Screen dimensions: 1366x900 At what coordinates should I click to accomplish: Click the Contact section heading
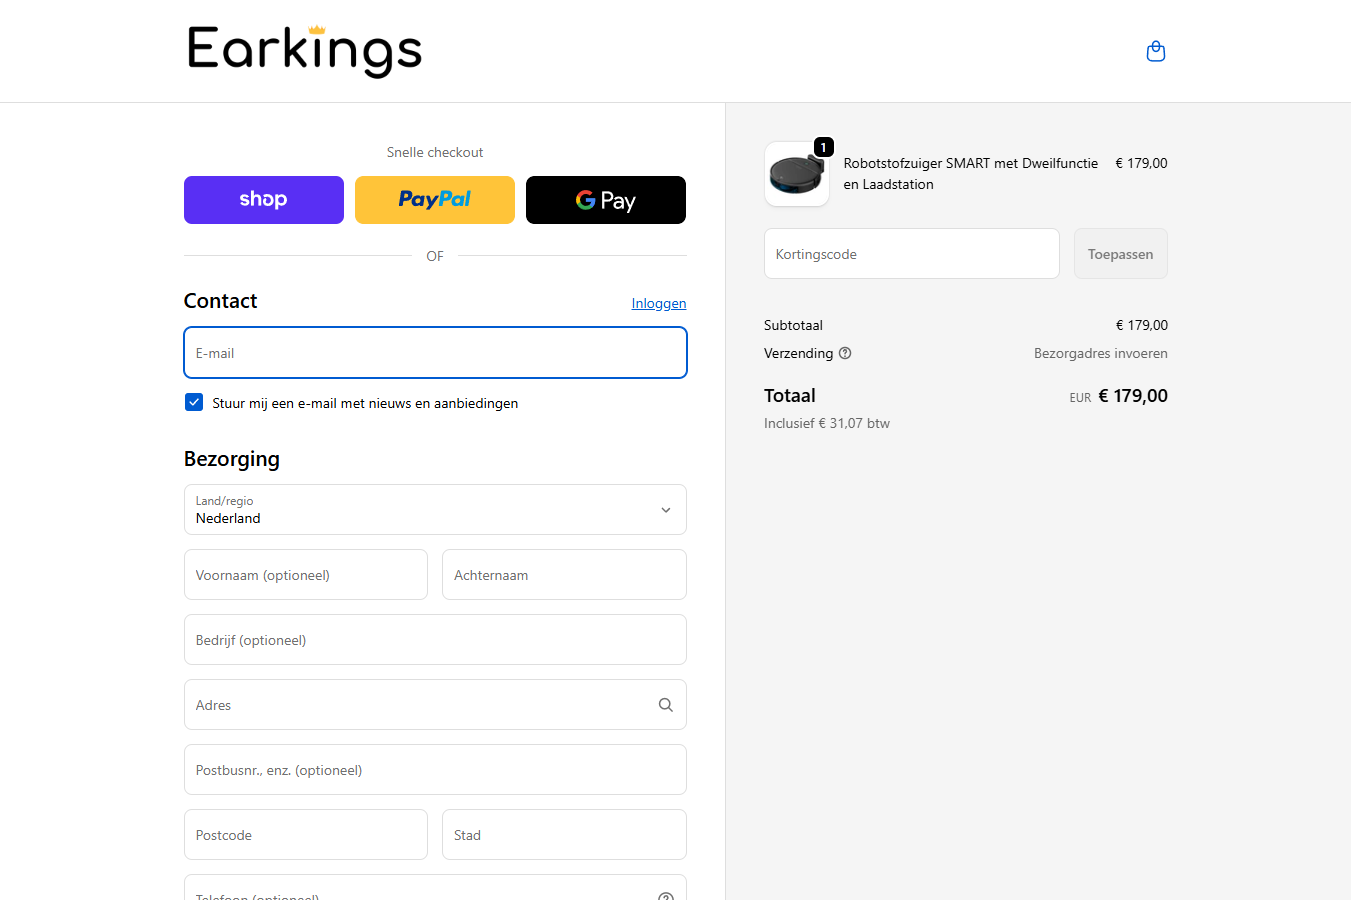tap(220, 301)
